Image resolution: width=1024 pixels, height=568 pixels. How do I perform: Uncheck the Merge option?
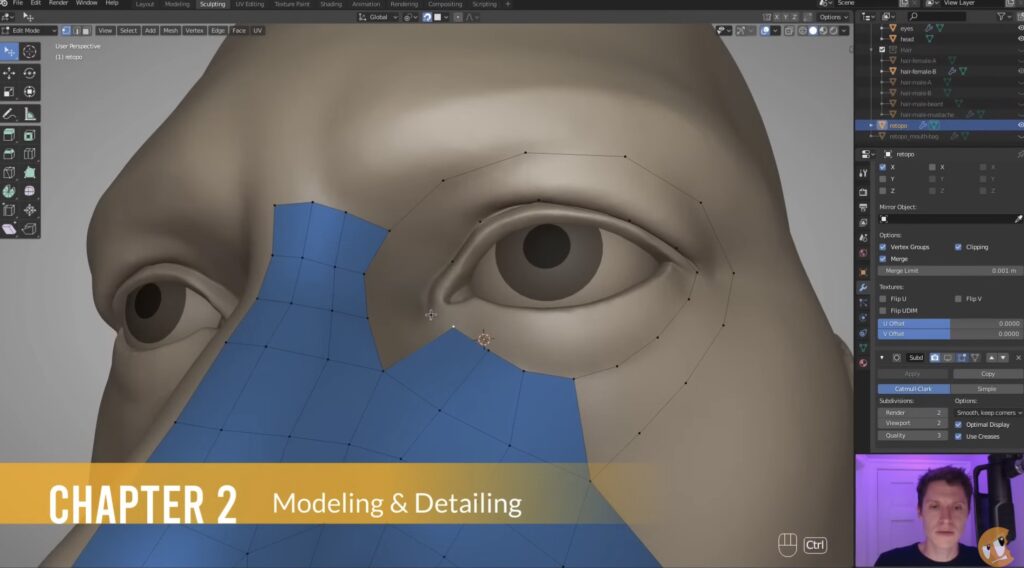click(x=883, y=259)
